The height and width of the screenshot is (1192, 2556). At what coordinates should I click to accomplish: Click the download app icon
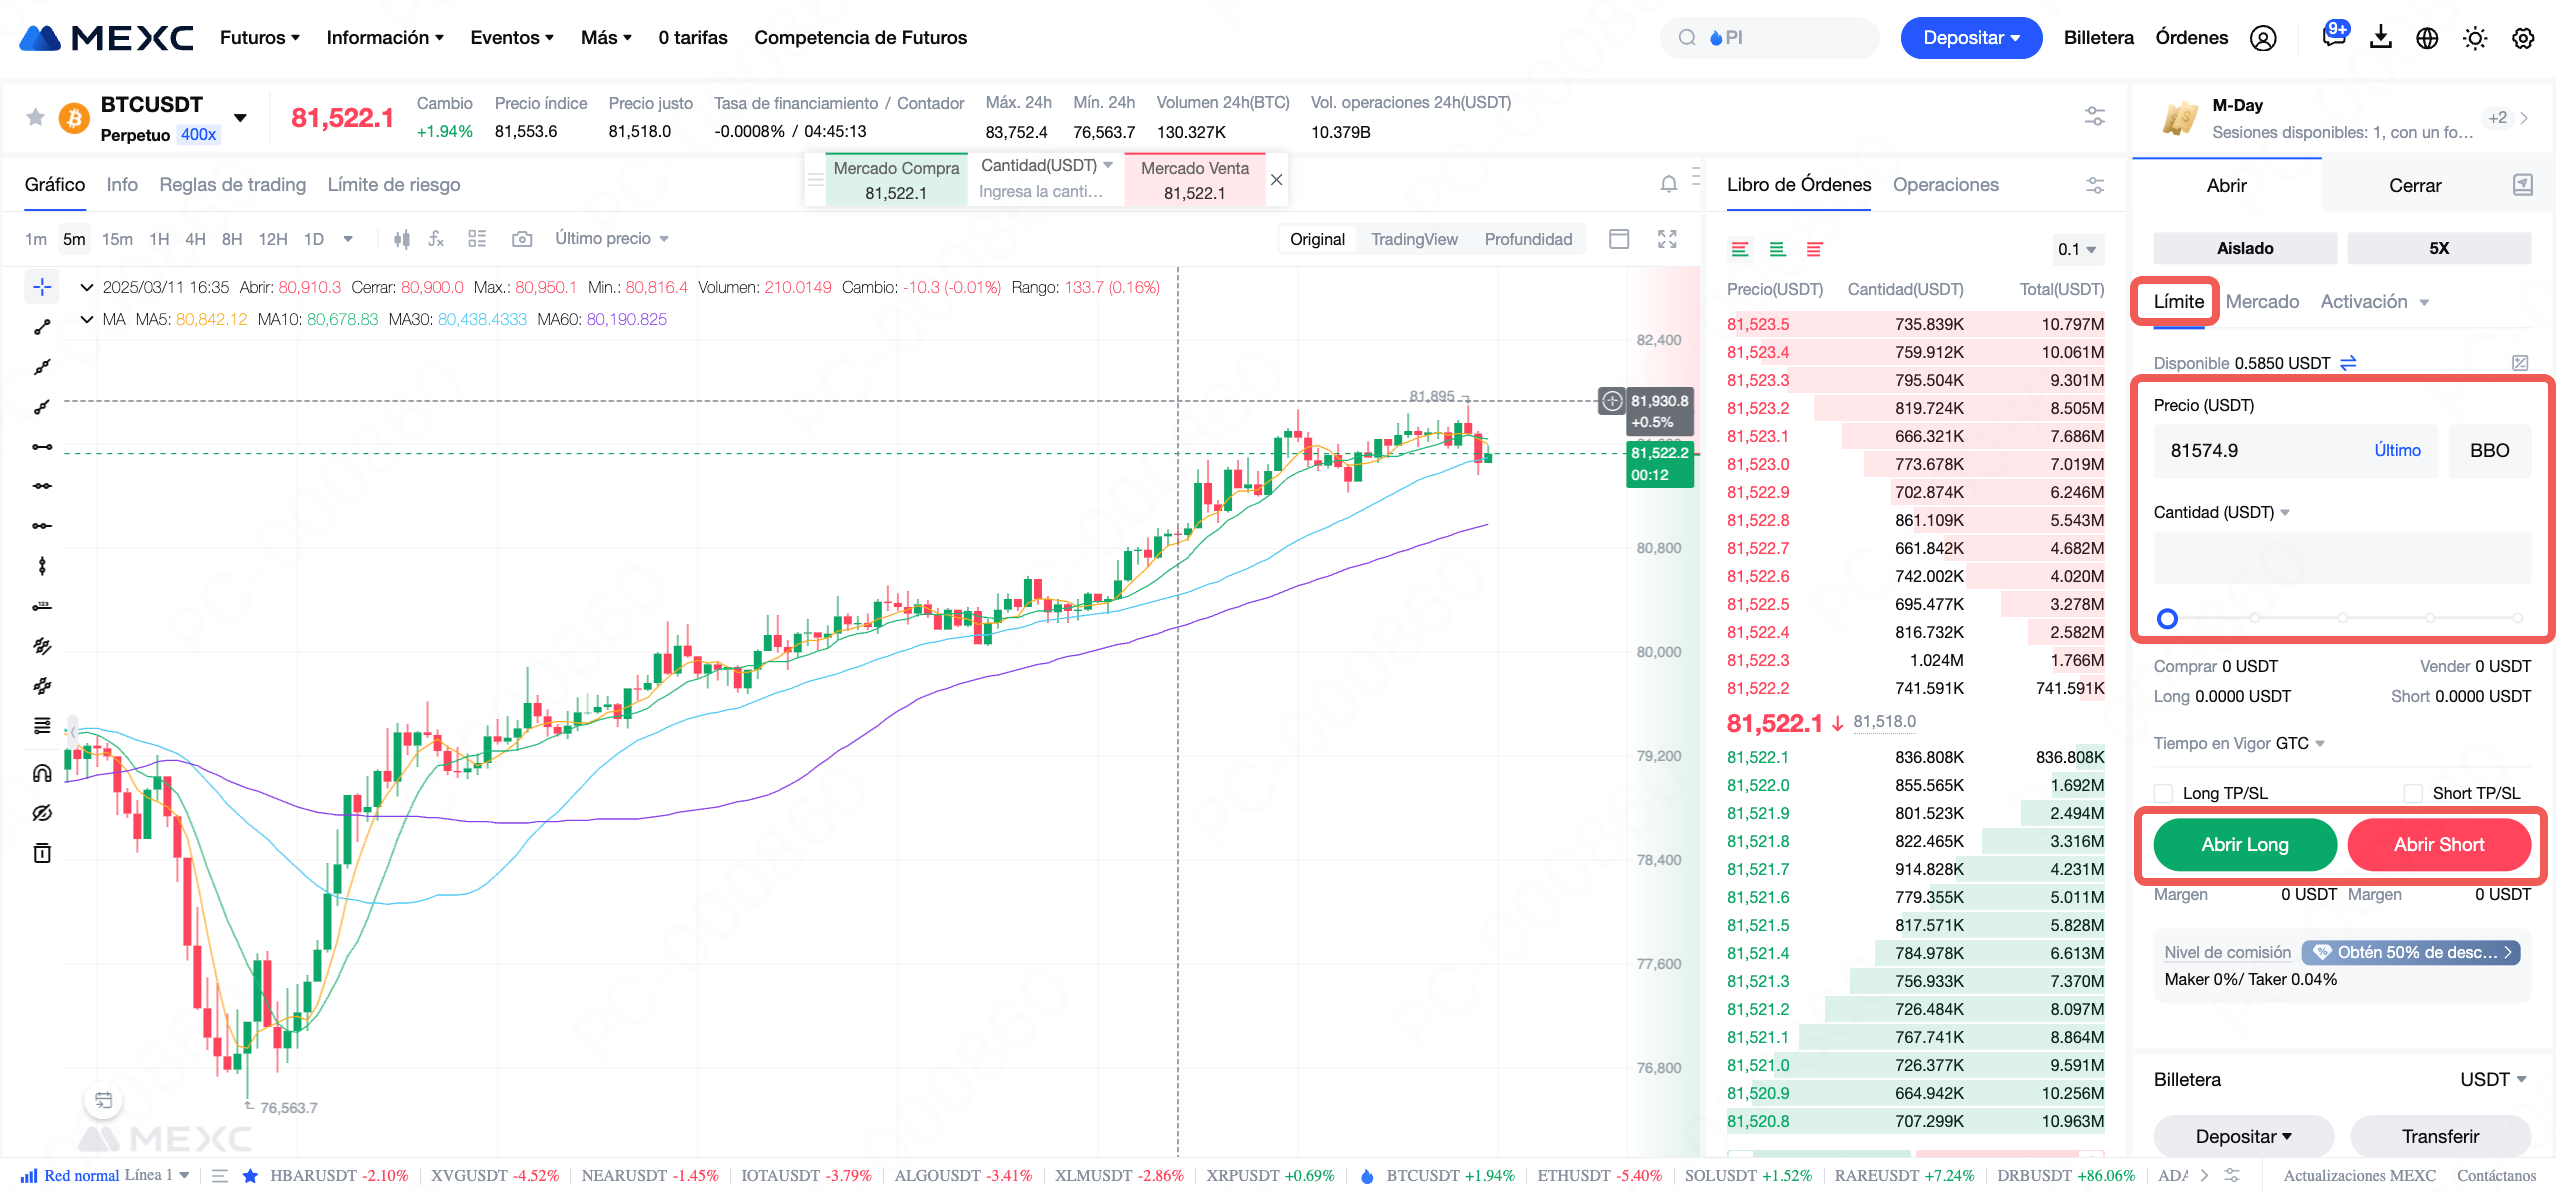pos(2381,38)
